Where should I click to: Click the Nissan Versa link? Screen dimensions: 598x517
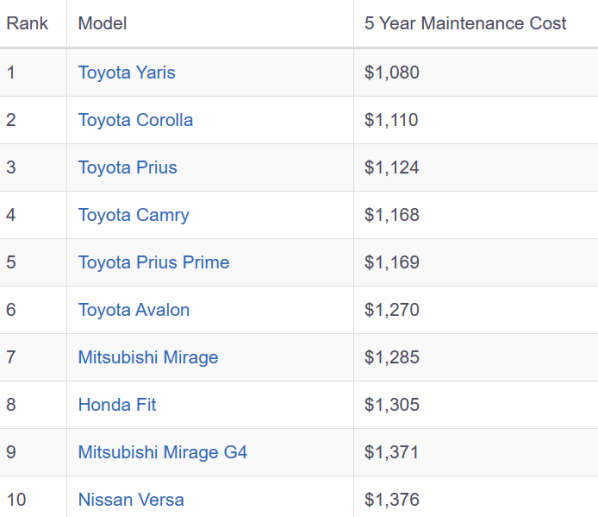tap(131, 499)
